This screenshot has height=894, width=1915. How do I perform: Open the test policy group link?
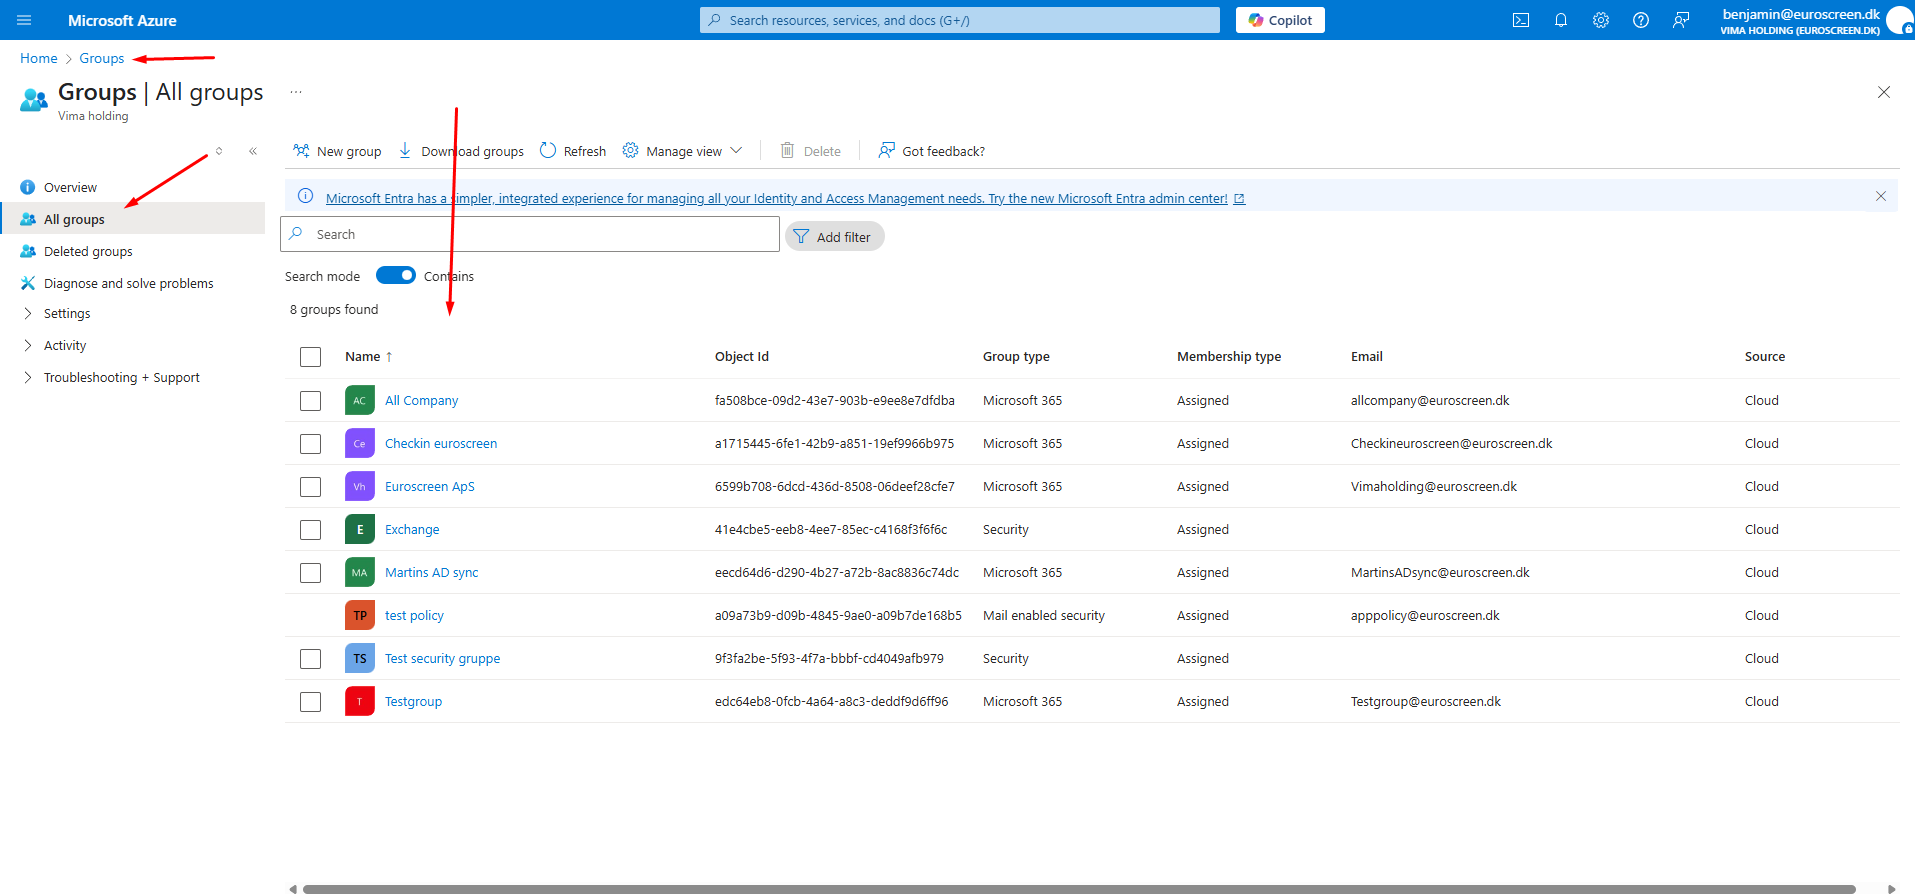pos(414,615)
